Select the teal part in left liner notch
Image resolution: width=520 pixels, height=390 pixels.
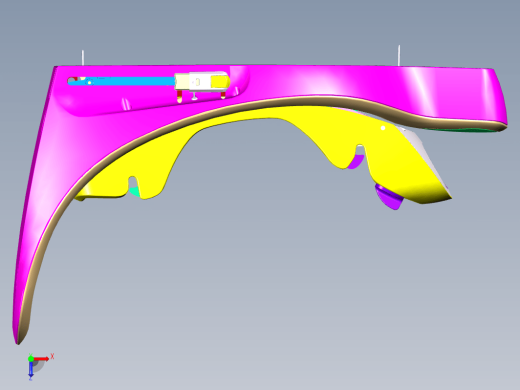[134, 191]
